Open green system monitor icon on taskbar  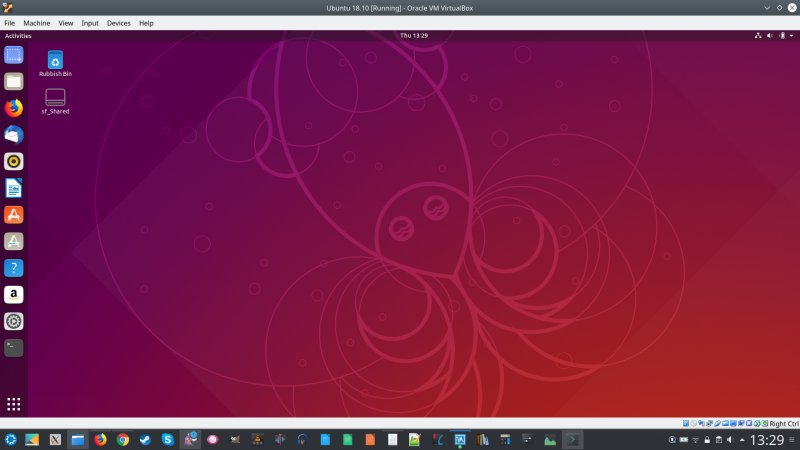click(550, 439)
